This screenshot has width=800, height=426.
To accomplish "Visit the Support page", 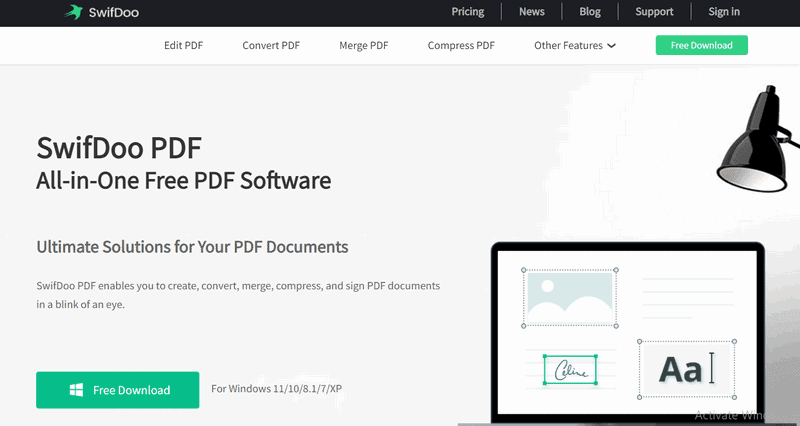I will click(654, 12).
